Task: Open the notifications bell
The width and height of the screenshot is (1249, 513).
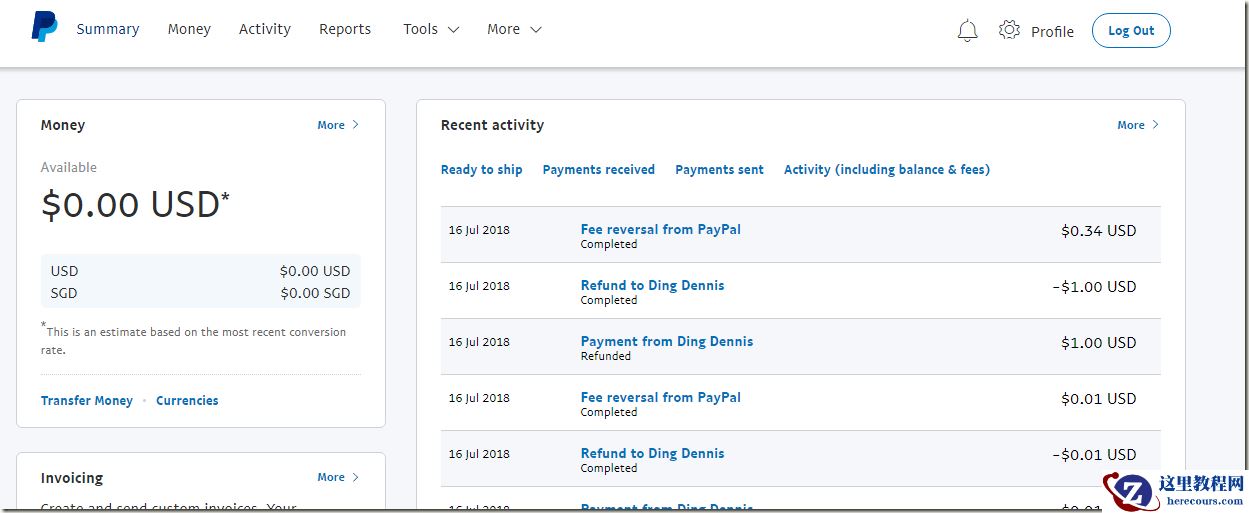Action: pos(967,31)
